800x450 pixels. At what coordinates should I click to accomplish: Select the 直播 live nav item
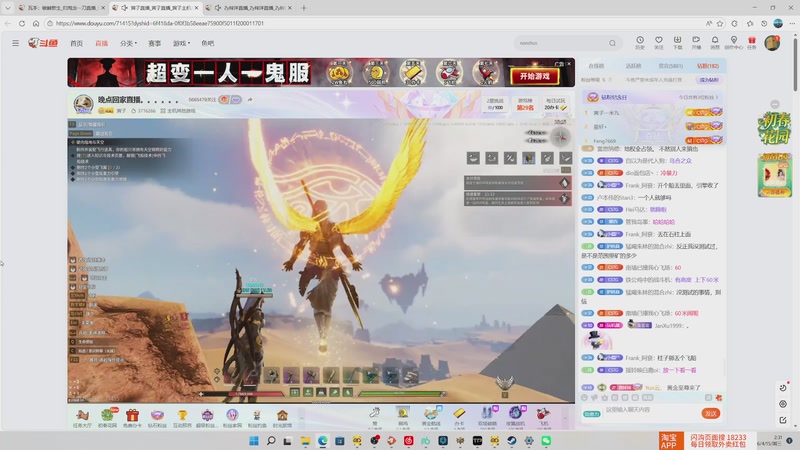102,43
